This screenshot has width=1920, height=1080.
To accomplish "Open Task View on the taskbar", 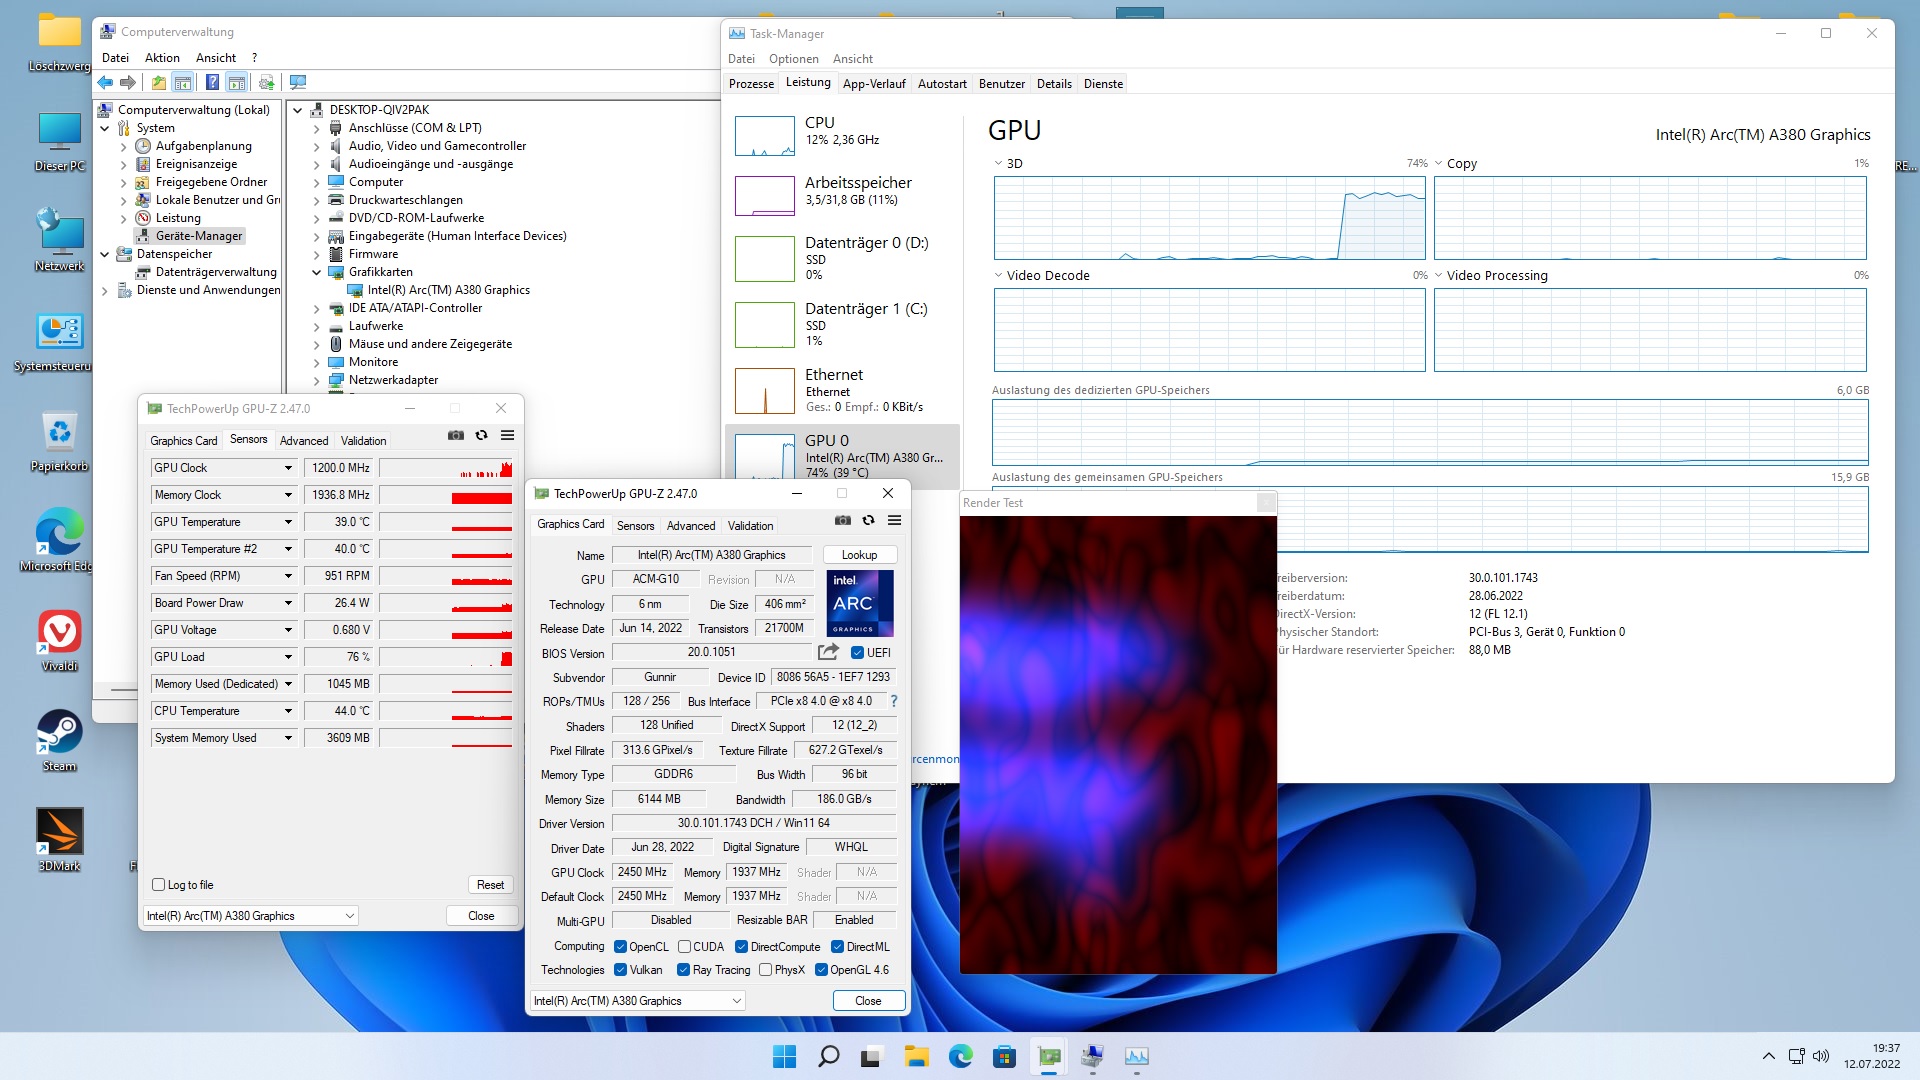I will (x=872, y=1056).
